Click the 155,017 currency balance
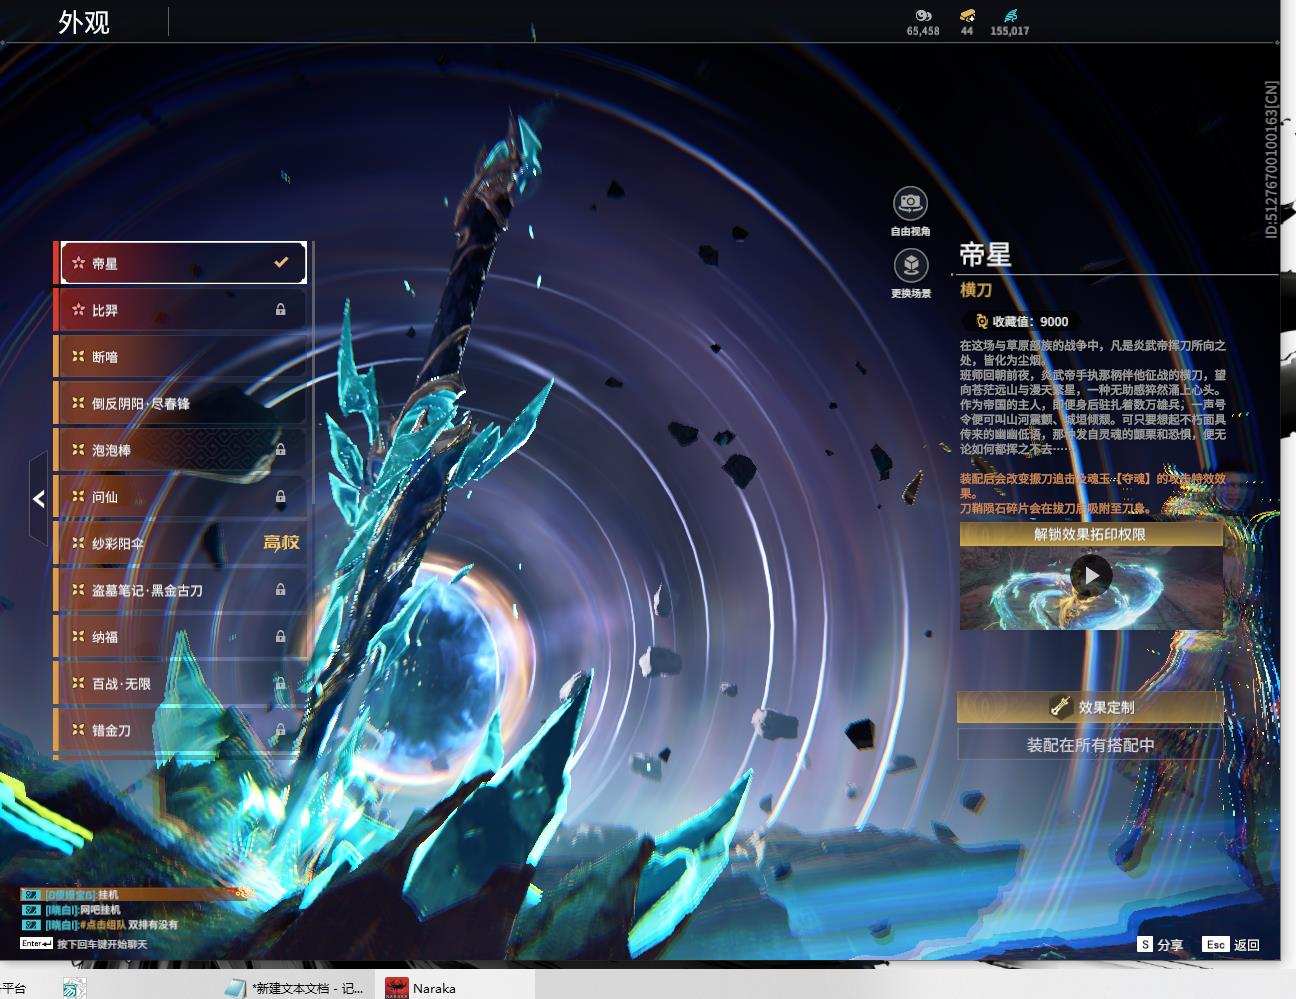1296x999 pixels. click(1009, 31)
